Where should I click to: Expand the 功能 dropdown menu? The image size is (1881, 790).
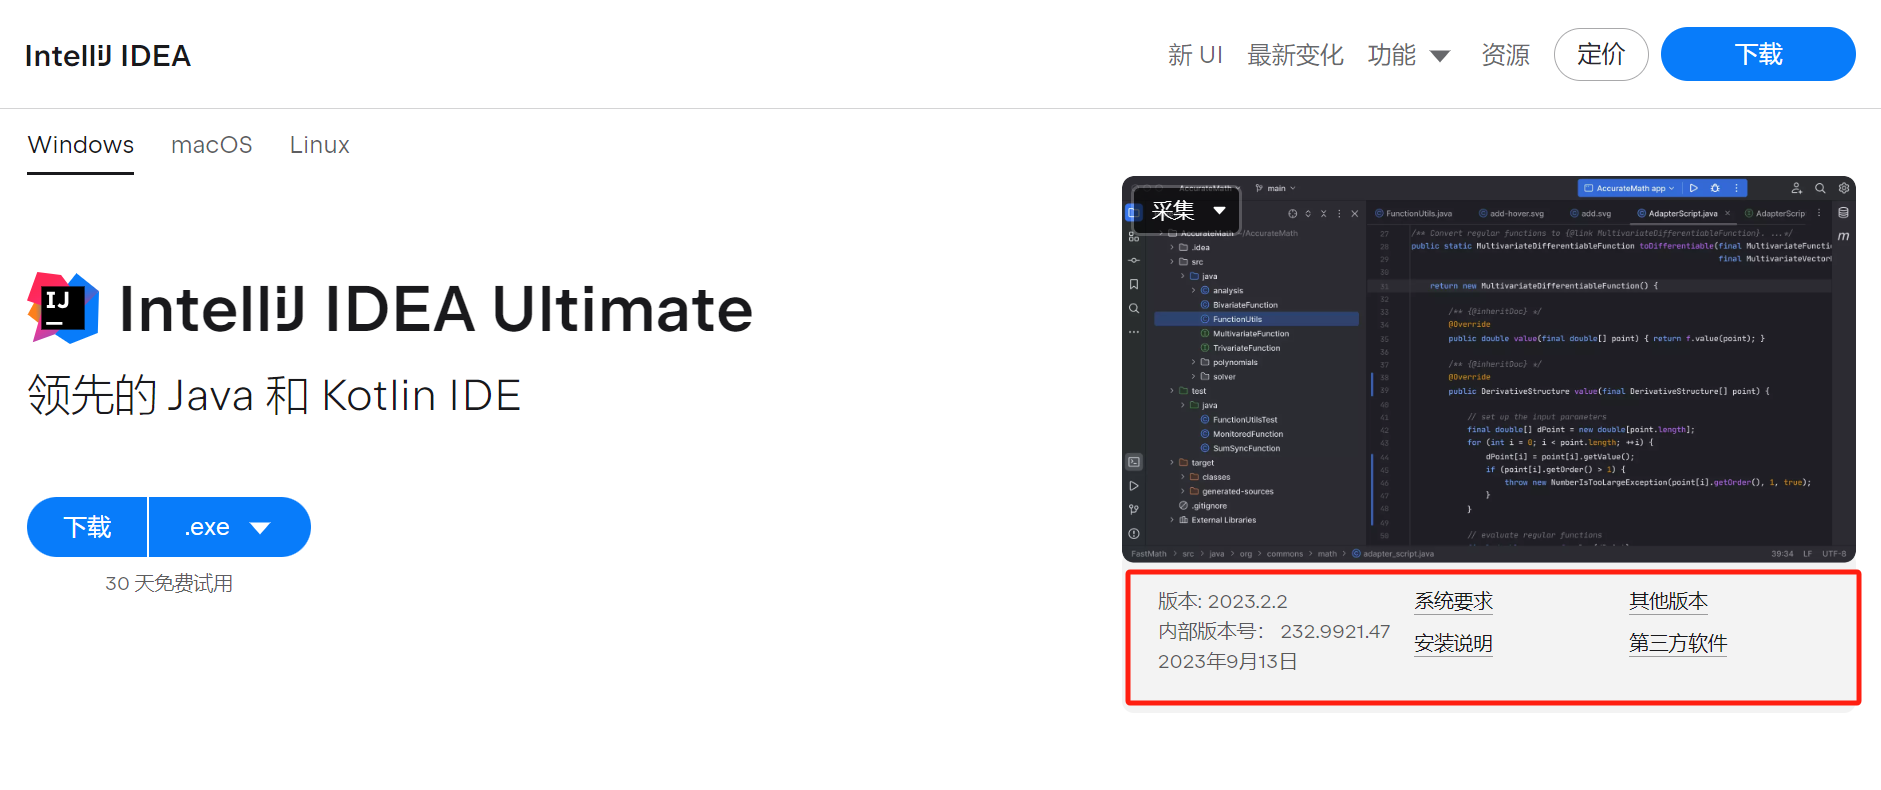pyautogui.click(x=1408, y=55)
